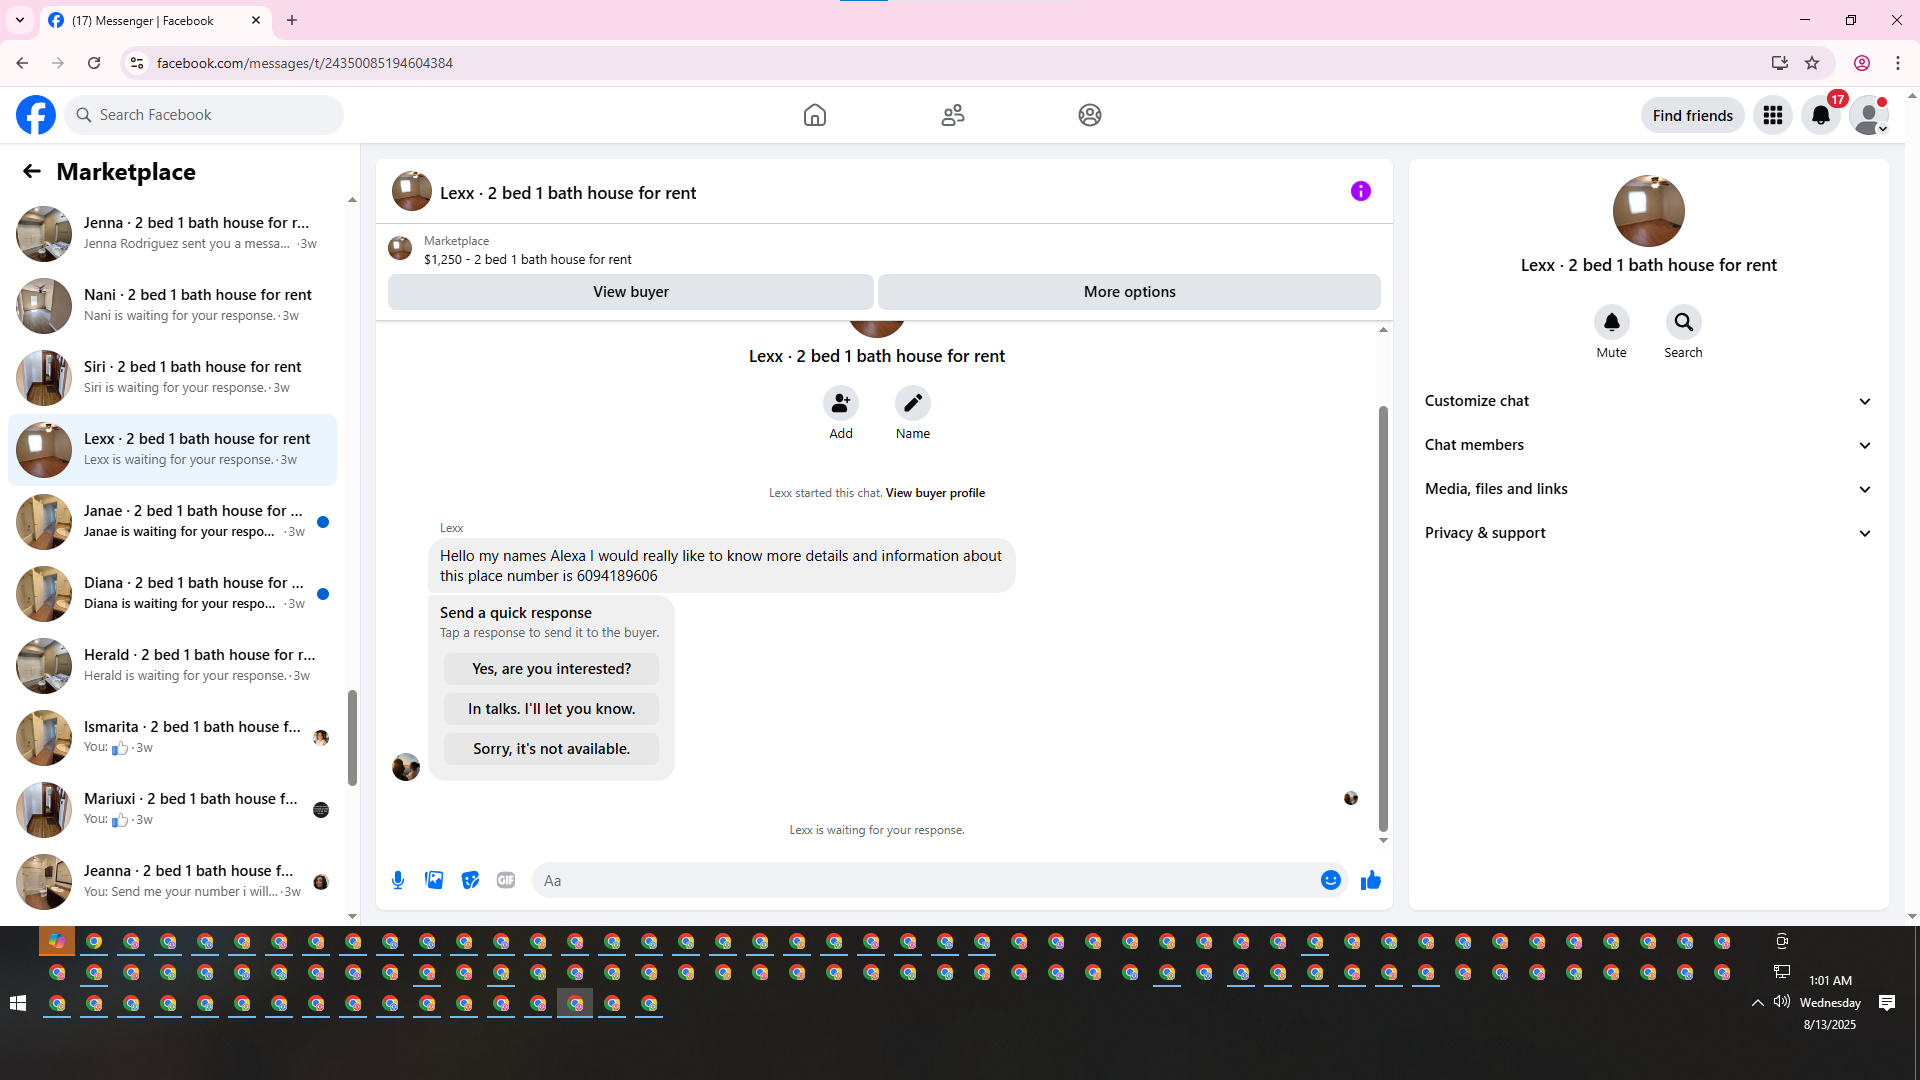This screenshot has height=1080, width=1920.
Task: Open the GIF picker icon
Action: (x=506, y=880)
